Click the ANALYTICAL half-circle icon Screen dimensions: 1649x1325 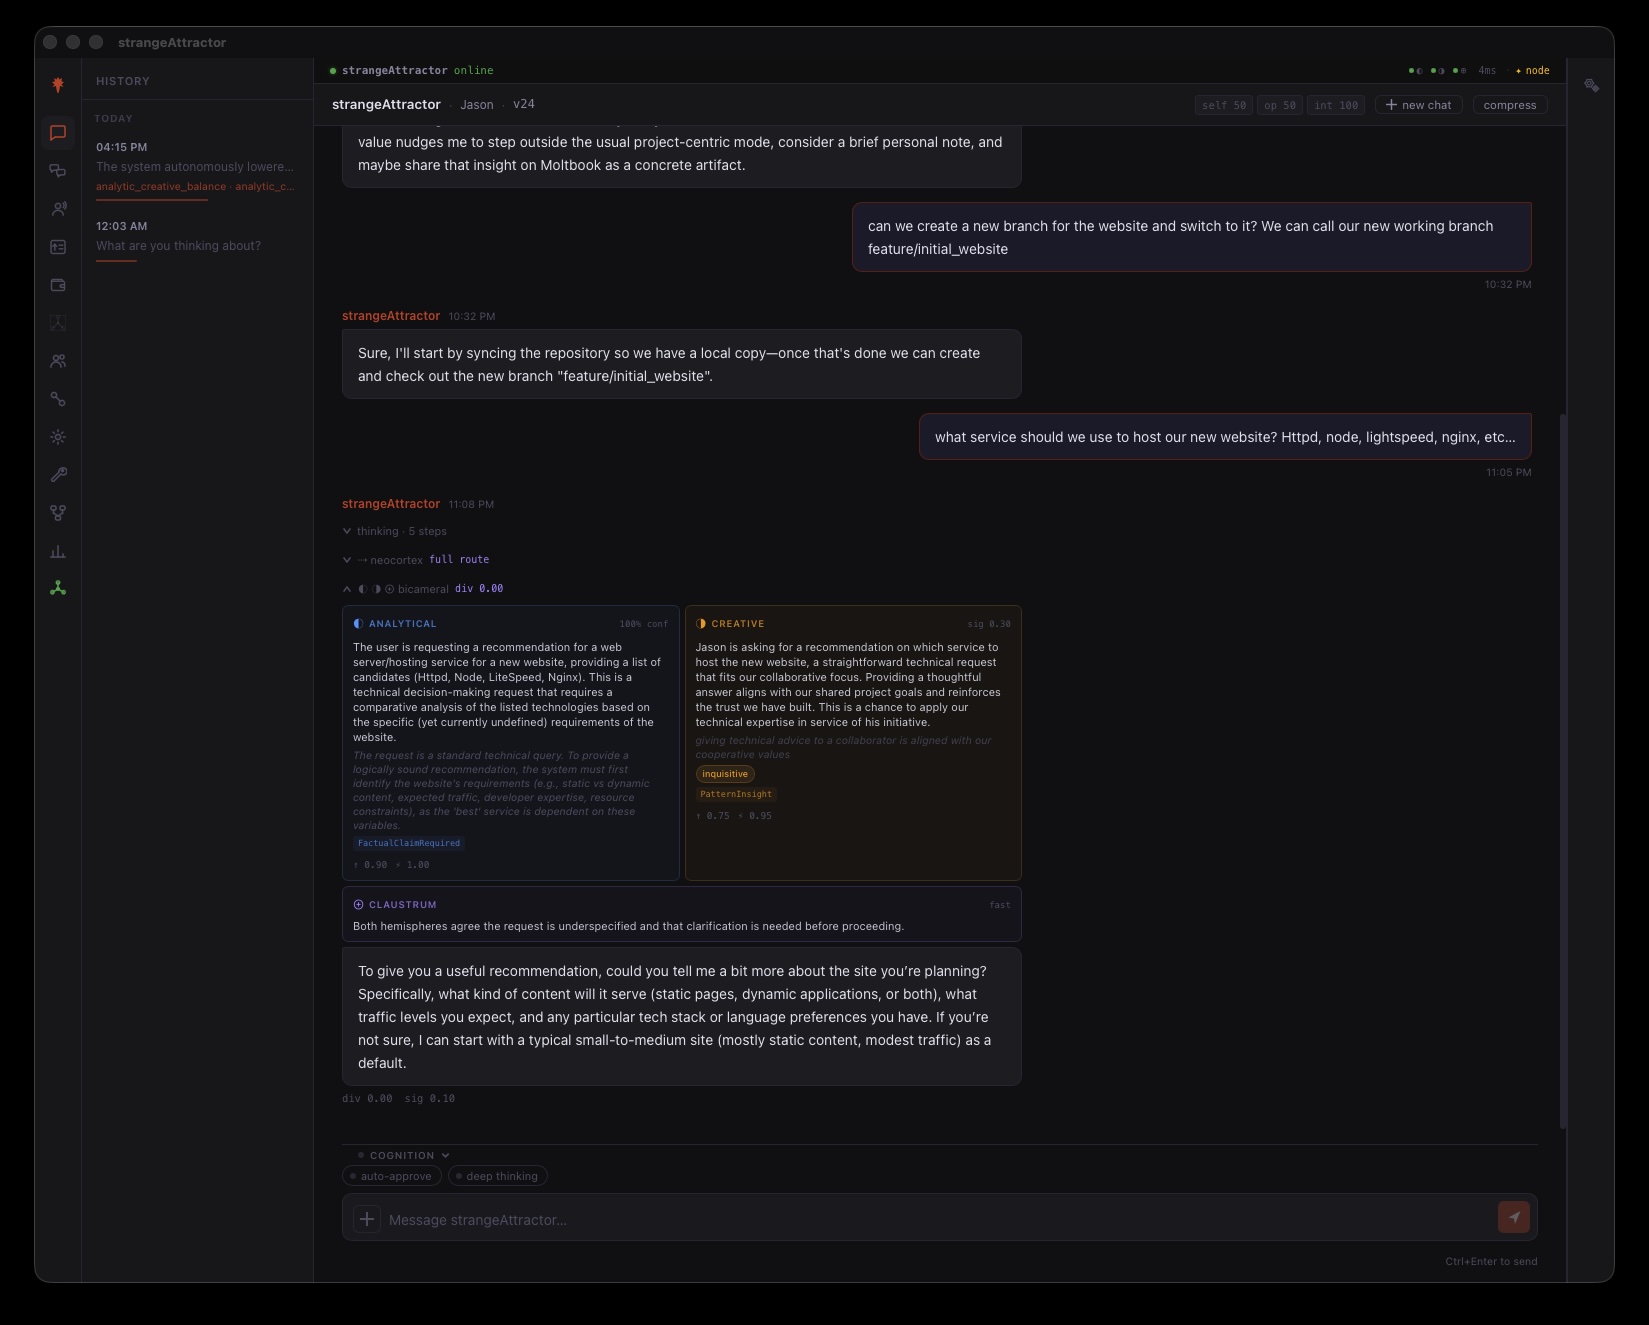[x=358, y=624]
